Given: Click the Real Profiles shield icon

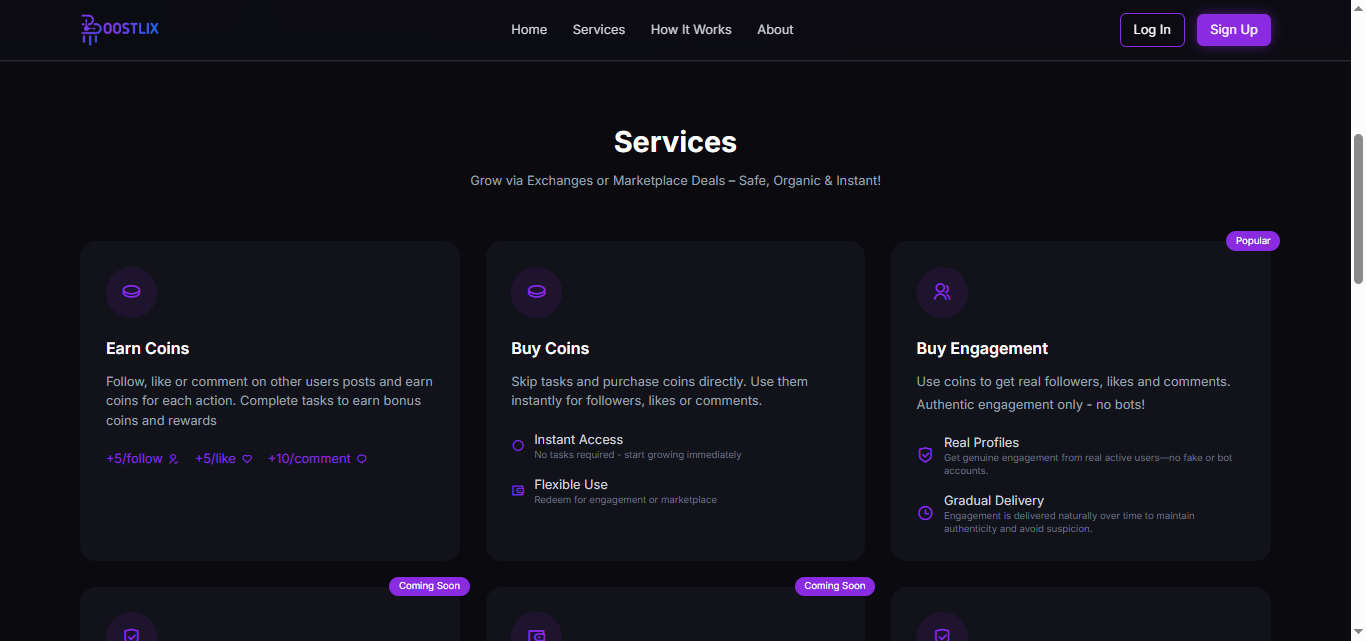Looking at the screenshot, I should click(x=925, y=455).
